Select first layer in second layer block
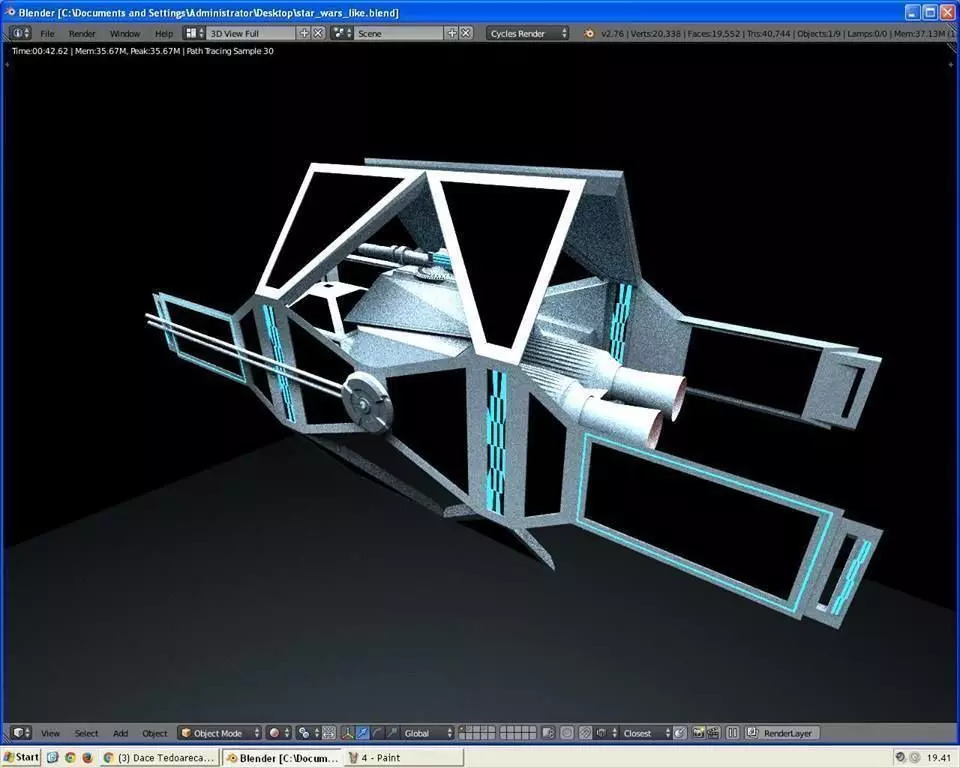The image size is (960, 768). [x=503, y=729]
